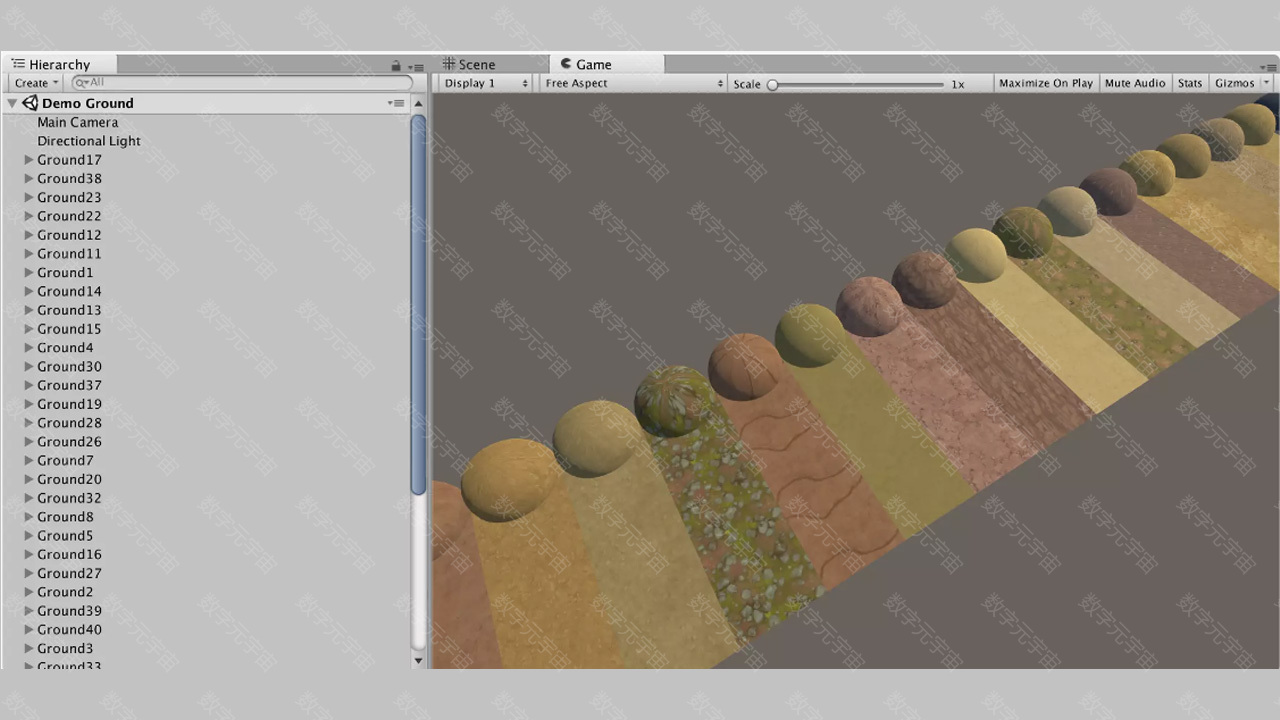This screenshot has height=720, width=1280.
Task: Click the Gizmos button
Action: (1234, 83)
